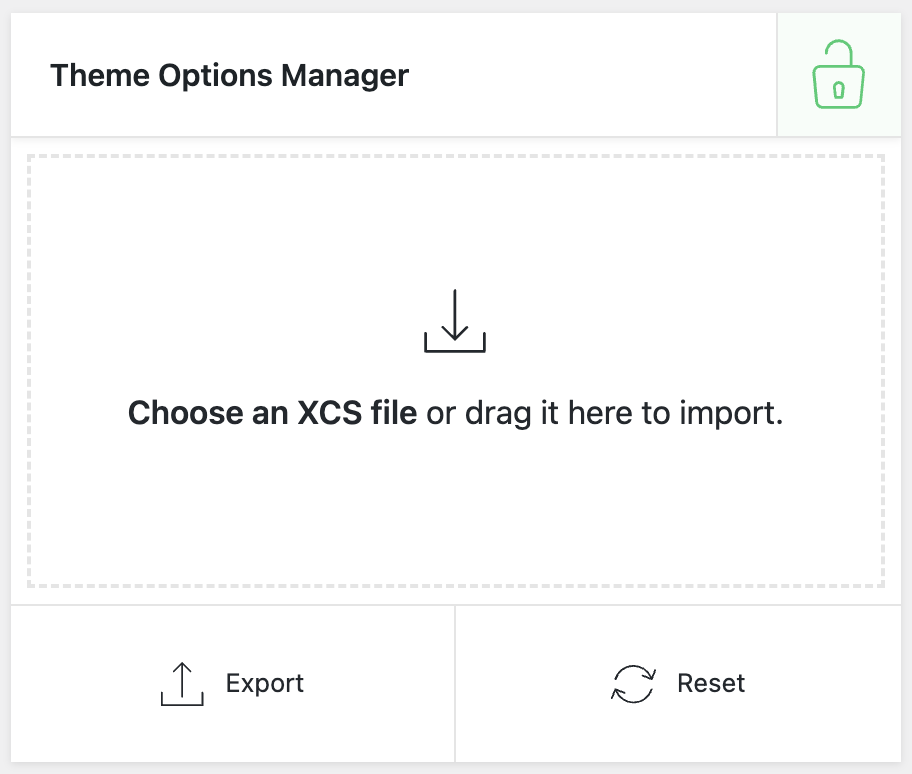Click the tray-with-up-arrow icon beside Export
This screenshot has width=912, height=774.
(182, 684)
